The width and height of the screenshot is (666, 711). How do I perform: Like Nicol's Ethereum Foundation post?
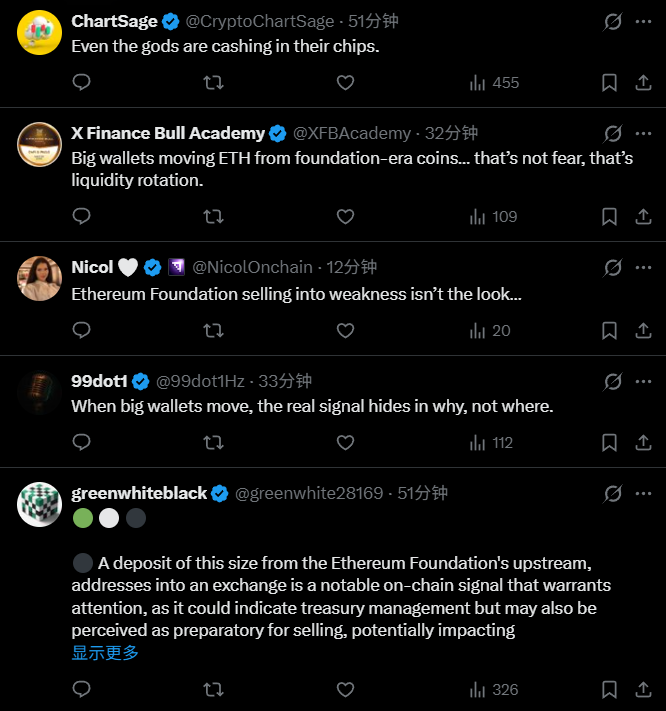tap(345, 330)
